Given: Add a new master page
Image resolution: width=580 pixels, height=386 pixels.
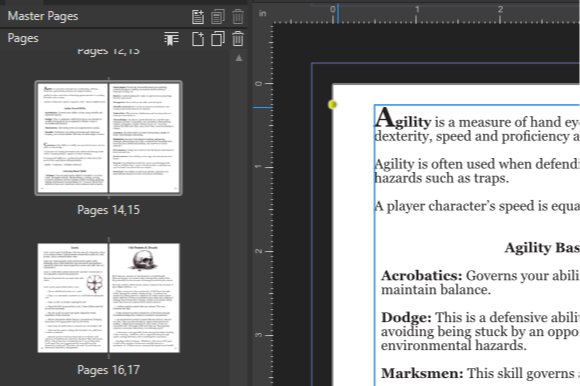Looking at the screenshot, I should (198, 17).
